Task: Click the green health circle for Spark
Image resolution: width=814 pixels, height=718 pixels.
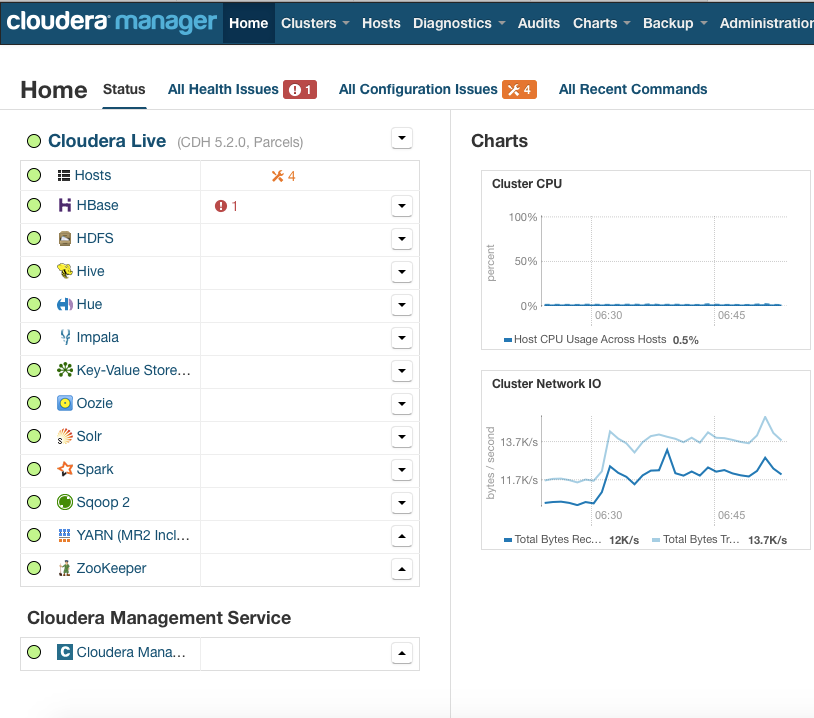Action: (34, 469)
